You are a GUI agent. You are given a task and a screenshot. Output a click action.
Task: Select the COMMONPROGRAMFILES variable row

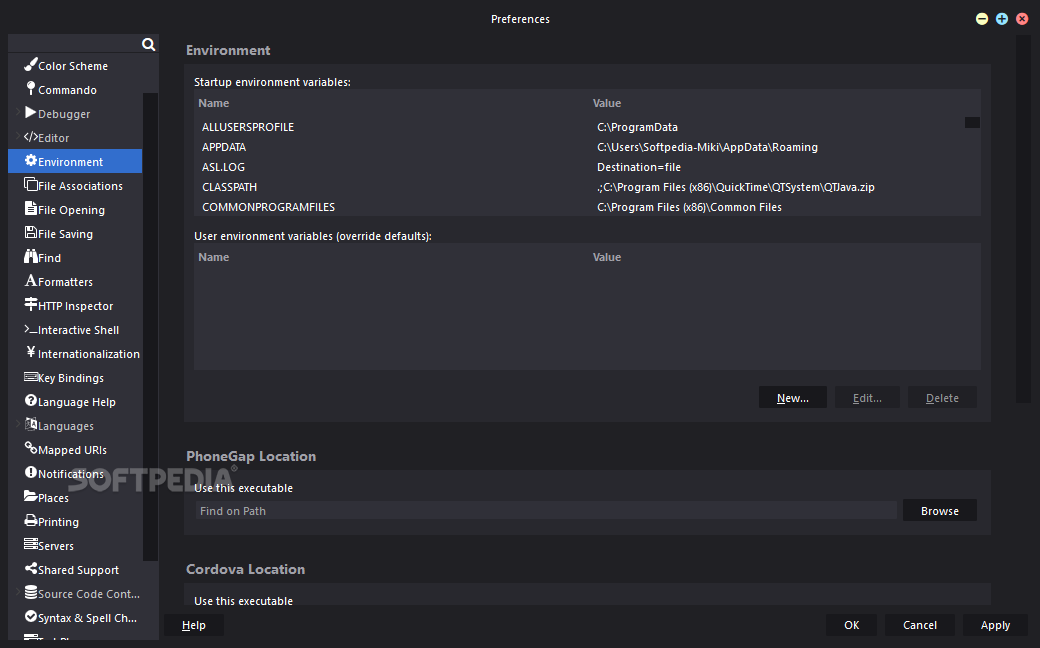(587, 206)
